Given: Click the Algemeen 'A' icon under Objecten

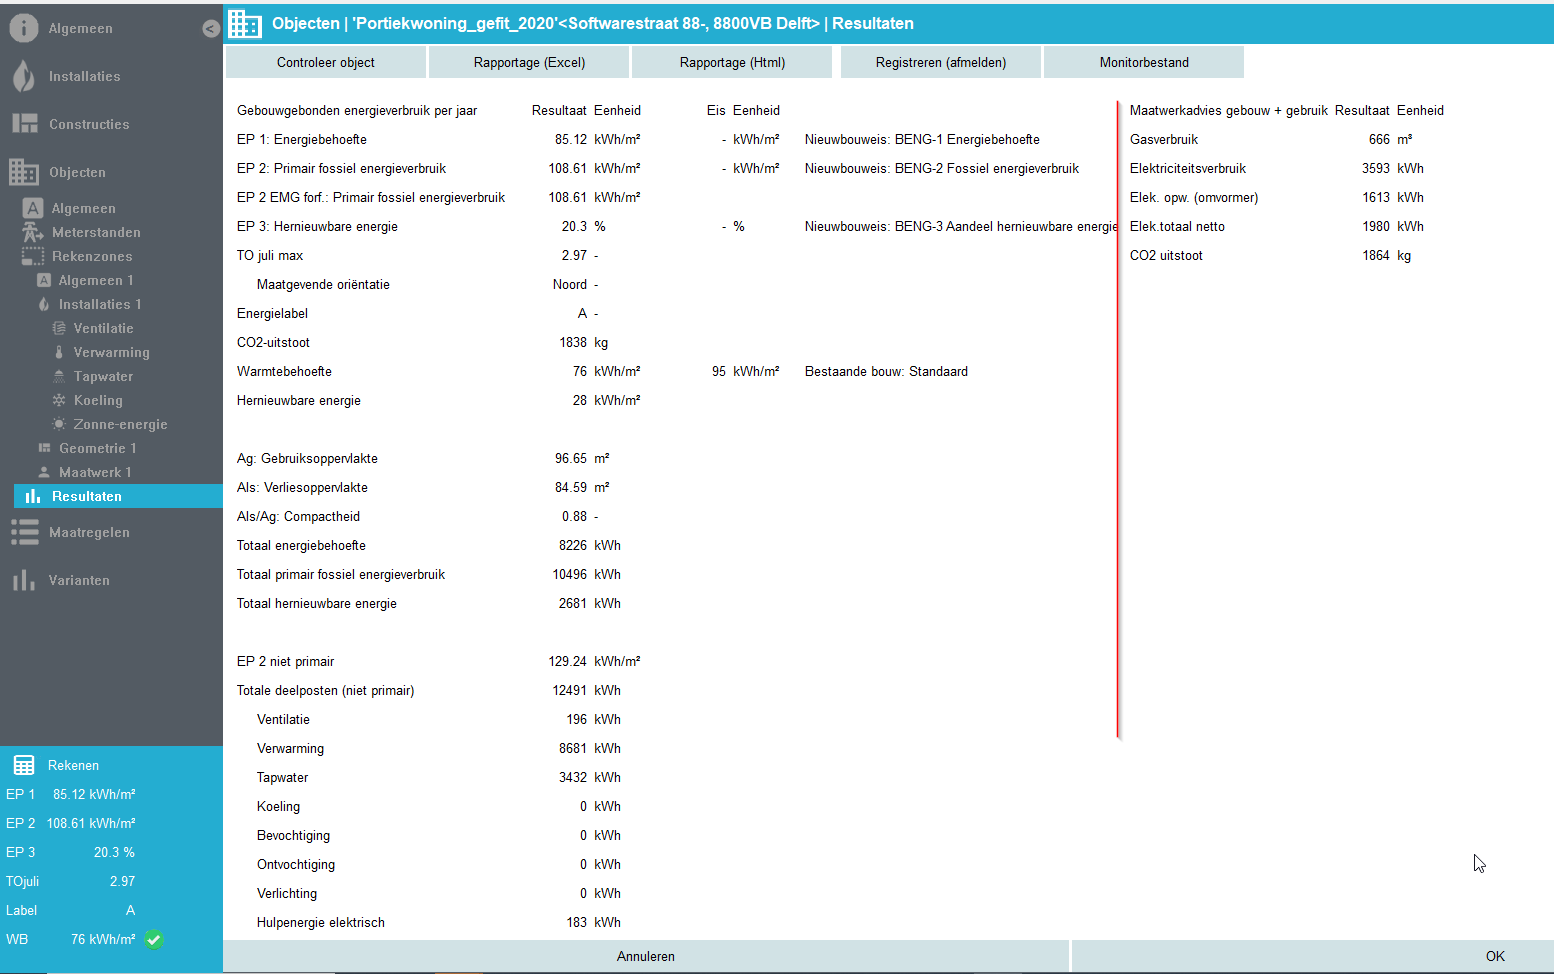Looking at the screenshot, I should pyautogui.click(x=33, y=208).
